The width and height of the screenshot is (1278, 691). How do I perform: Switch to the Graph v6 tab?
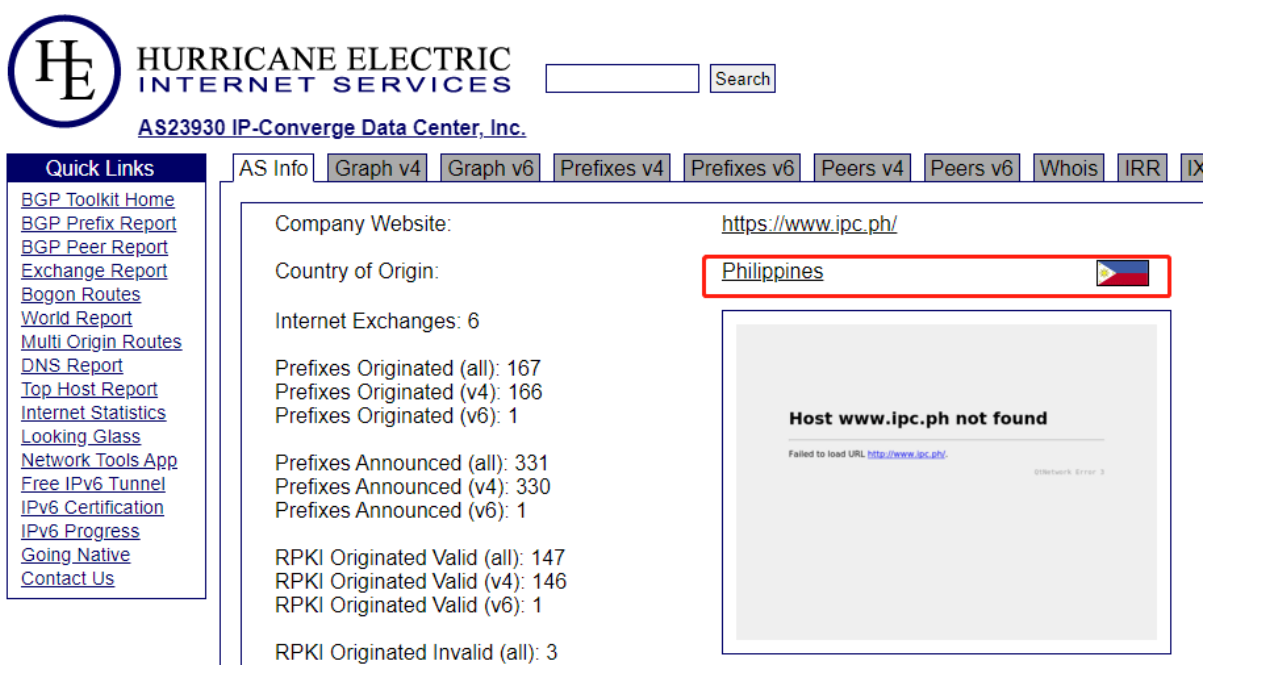(x=490, y=168)
